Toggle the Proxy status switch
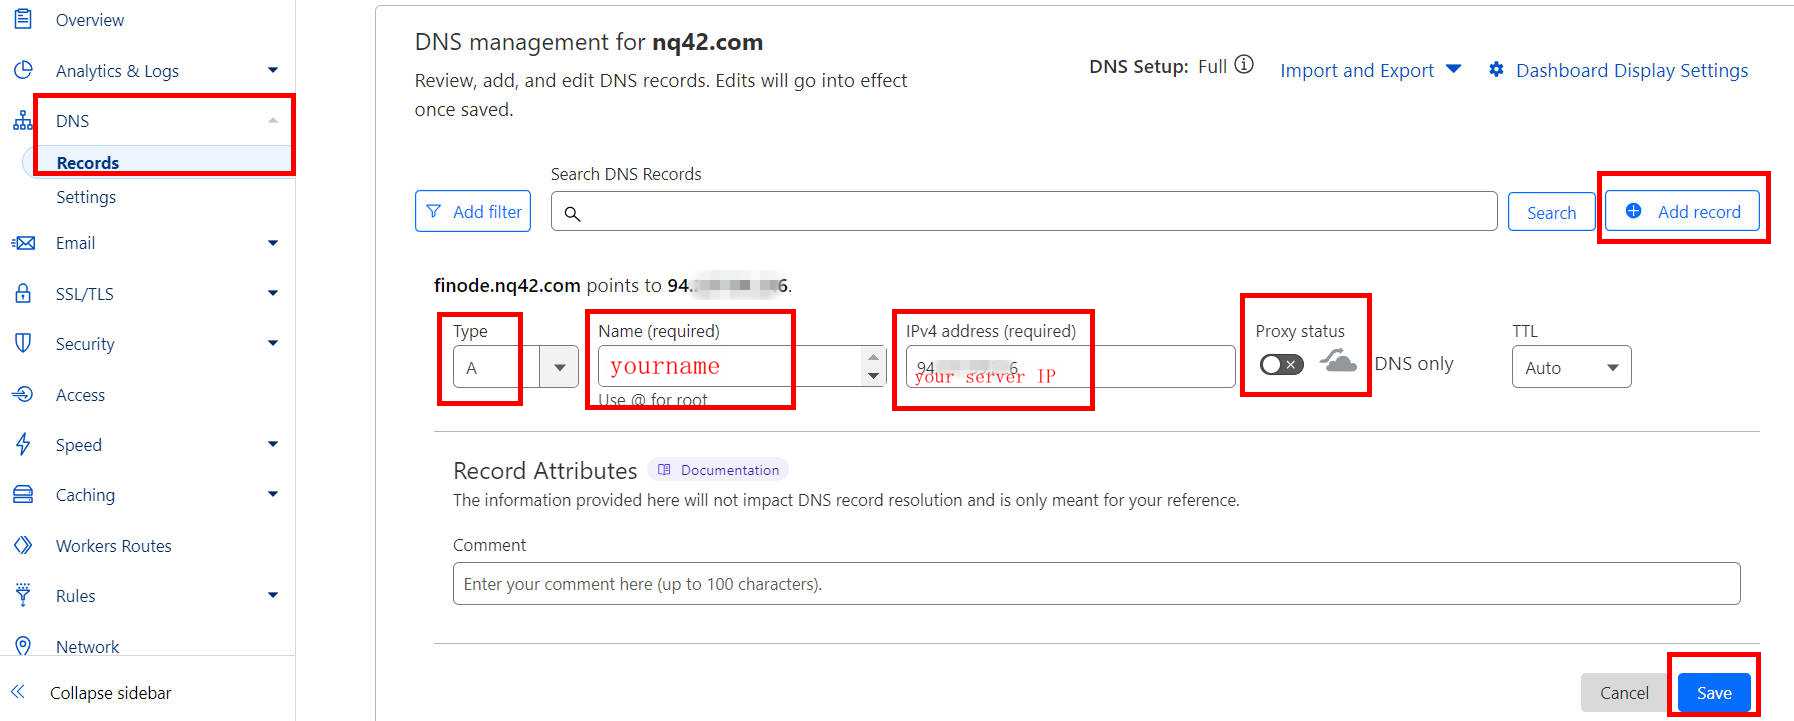This screenshot has width=1794, height=721. pyautogui.click(x=1281, y=364)
